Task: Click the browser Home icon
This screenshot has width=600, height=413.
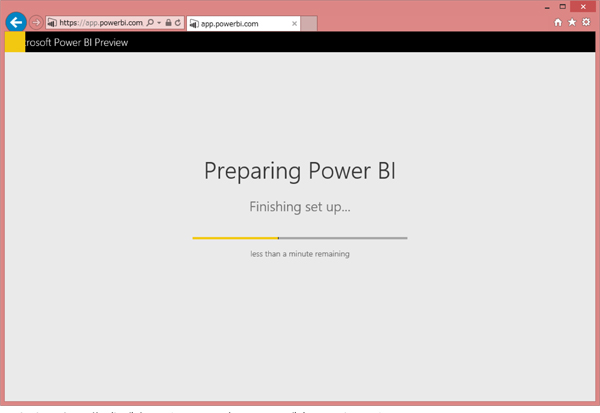Action: coord(558,23)
